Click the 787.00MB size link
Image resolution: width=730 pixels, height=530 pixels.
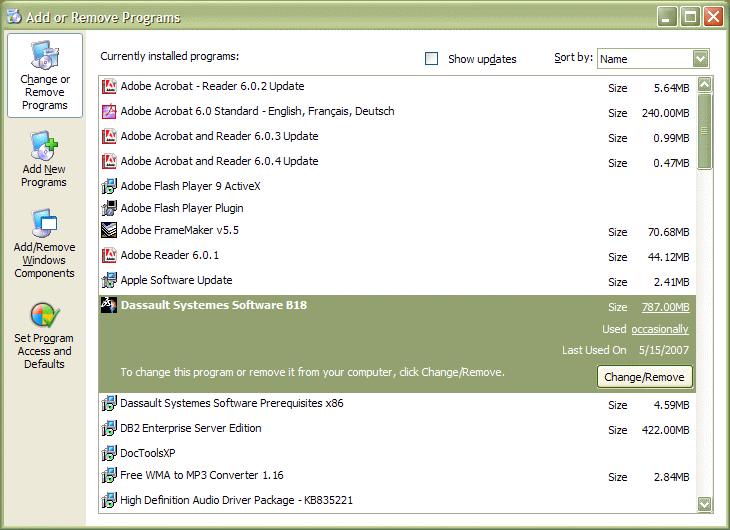click(665, 307)
